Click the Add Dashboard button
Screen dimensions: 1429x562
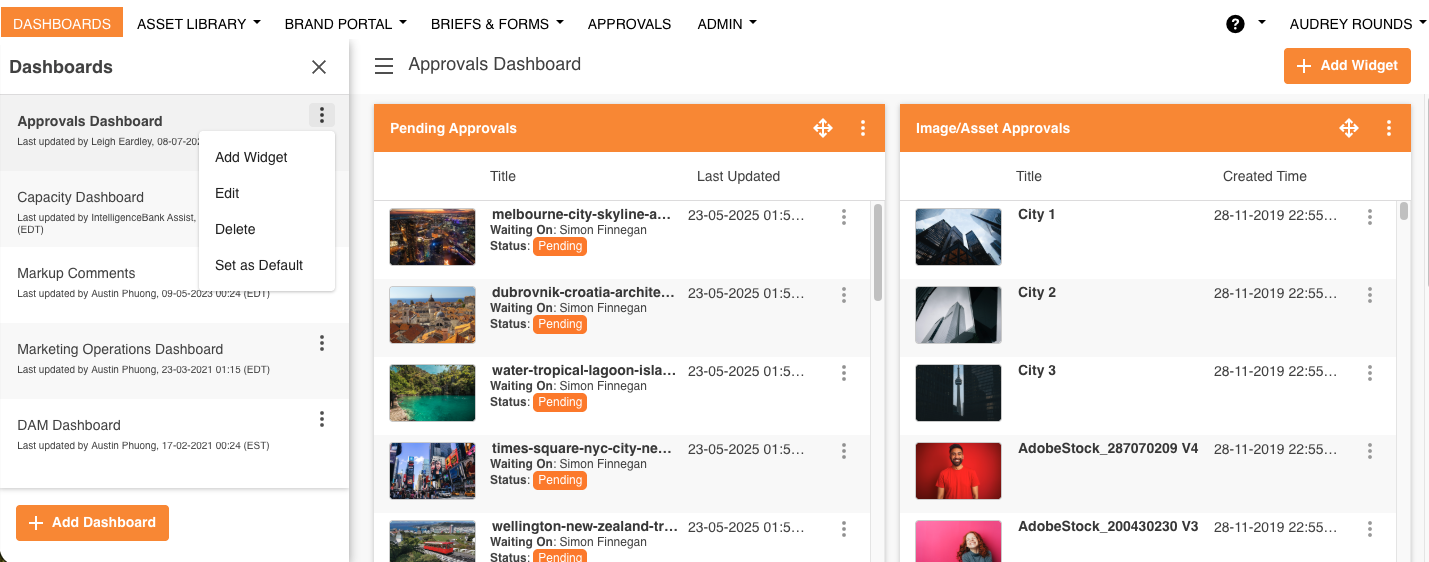92,522
